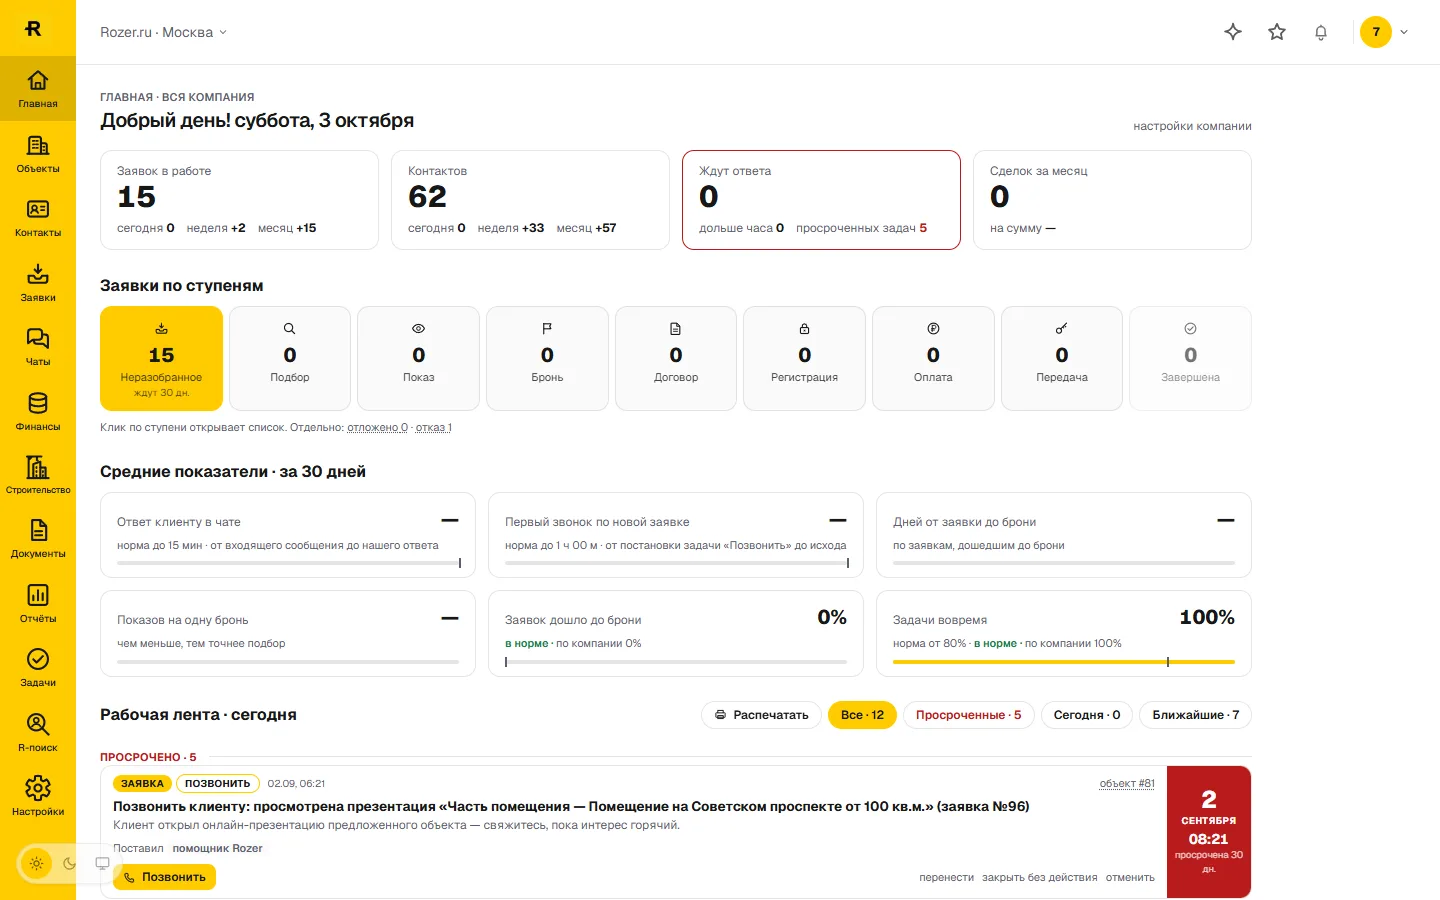The width and height of the screenshot is (1440, 900).
Task: Open notifications via the bell icon
Action: coord(1321,32)
